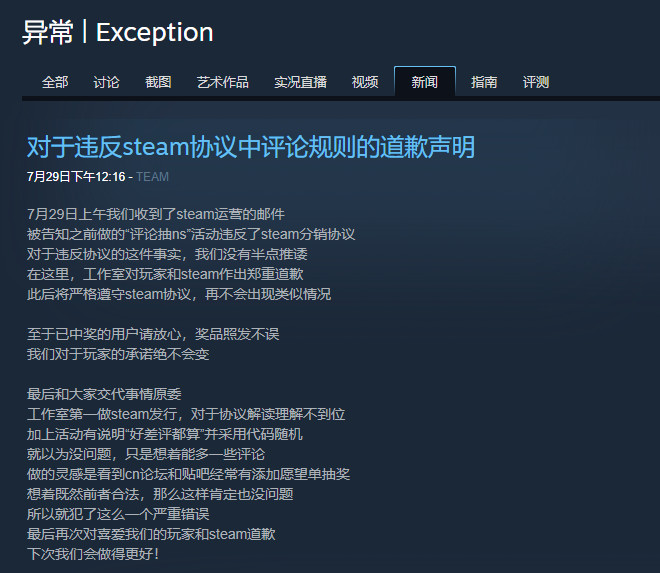This screenshot has height=573, width=660.
Task: Select the active 新闻 news tab
Action: [x=425, y=82]
